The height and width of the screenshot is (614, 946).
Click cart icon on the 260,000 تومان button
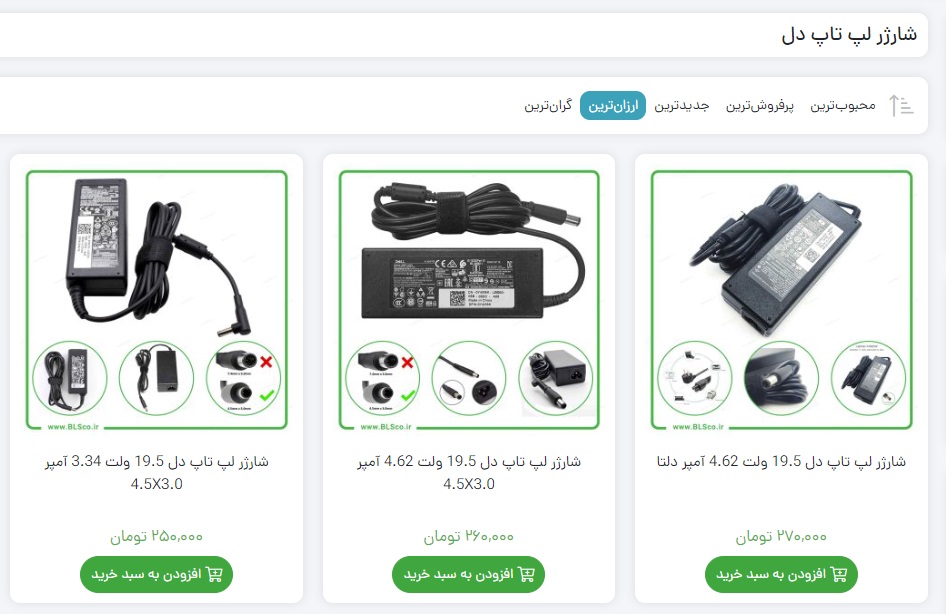coord(527,574)
